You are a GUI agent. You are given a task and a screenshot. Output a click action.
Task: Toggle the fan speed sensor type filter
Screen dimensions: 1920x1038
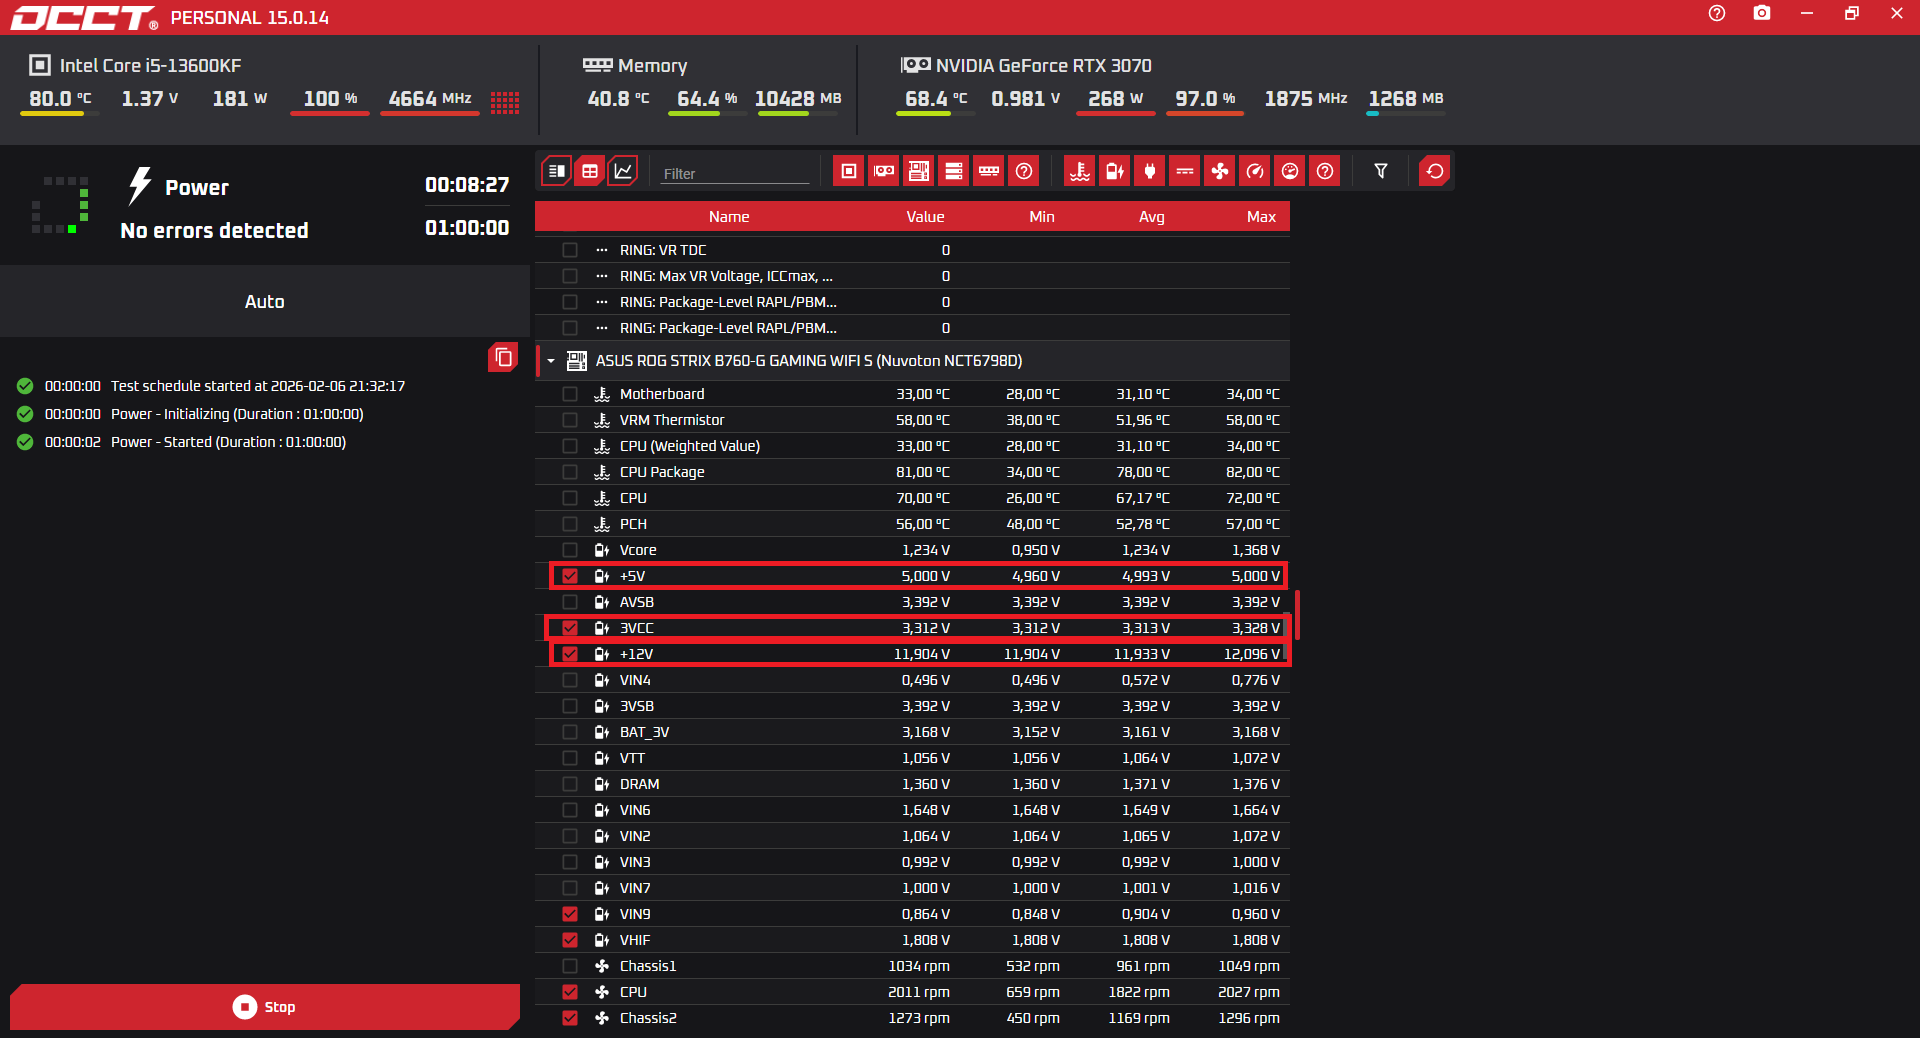[x=1220, y=171]
